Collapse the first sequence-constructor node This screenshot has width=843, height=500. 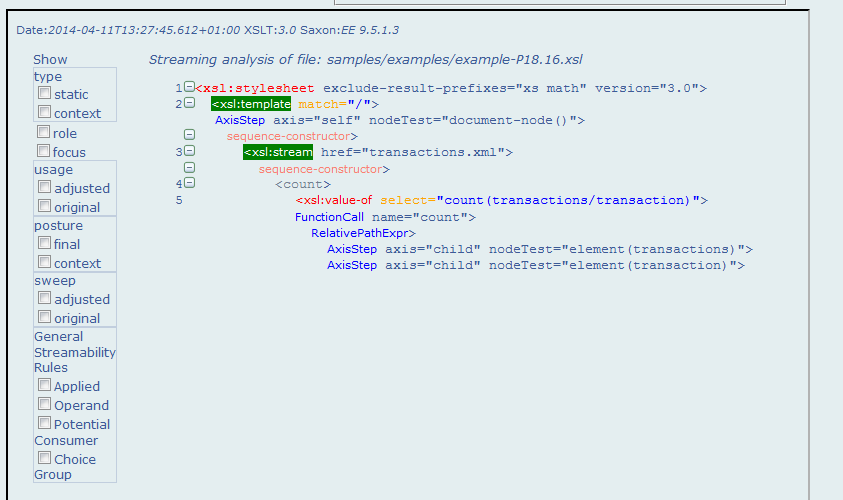189,134
